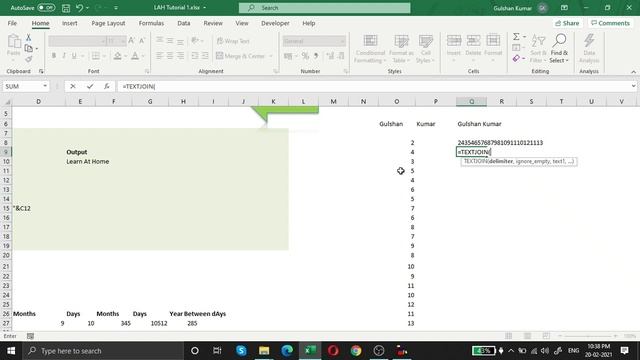Screen dimensions: 640x360
Task: Click the Share button
Action: click(567, 23)
